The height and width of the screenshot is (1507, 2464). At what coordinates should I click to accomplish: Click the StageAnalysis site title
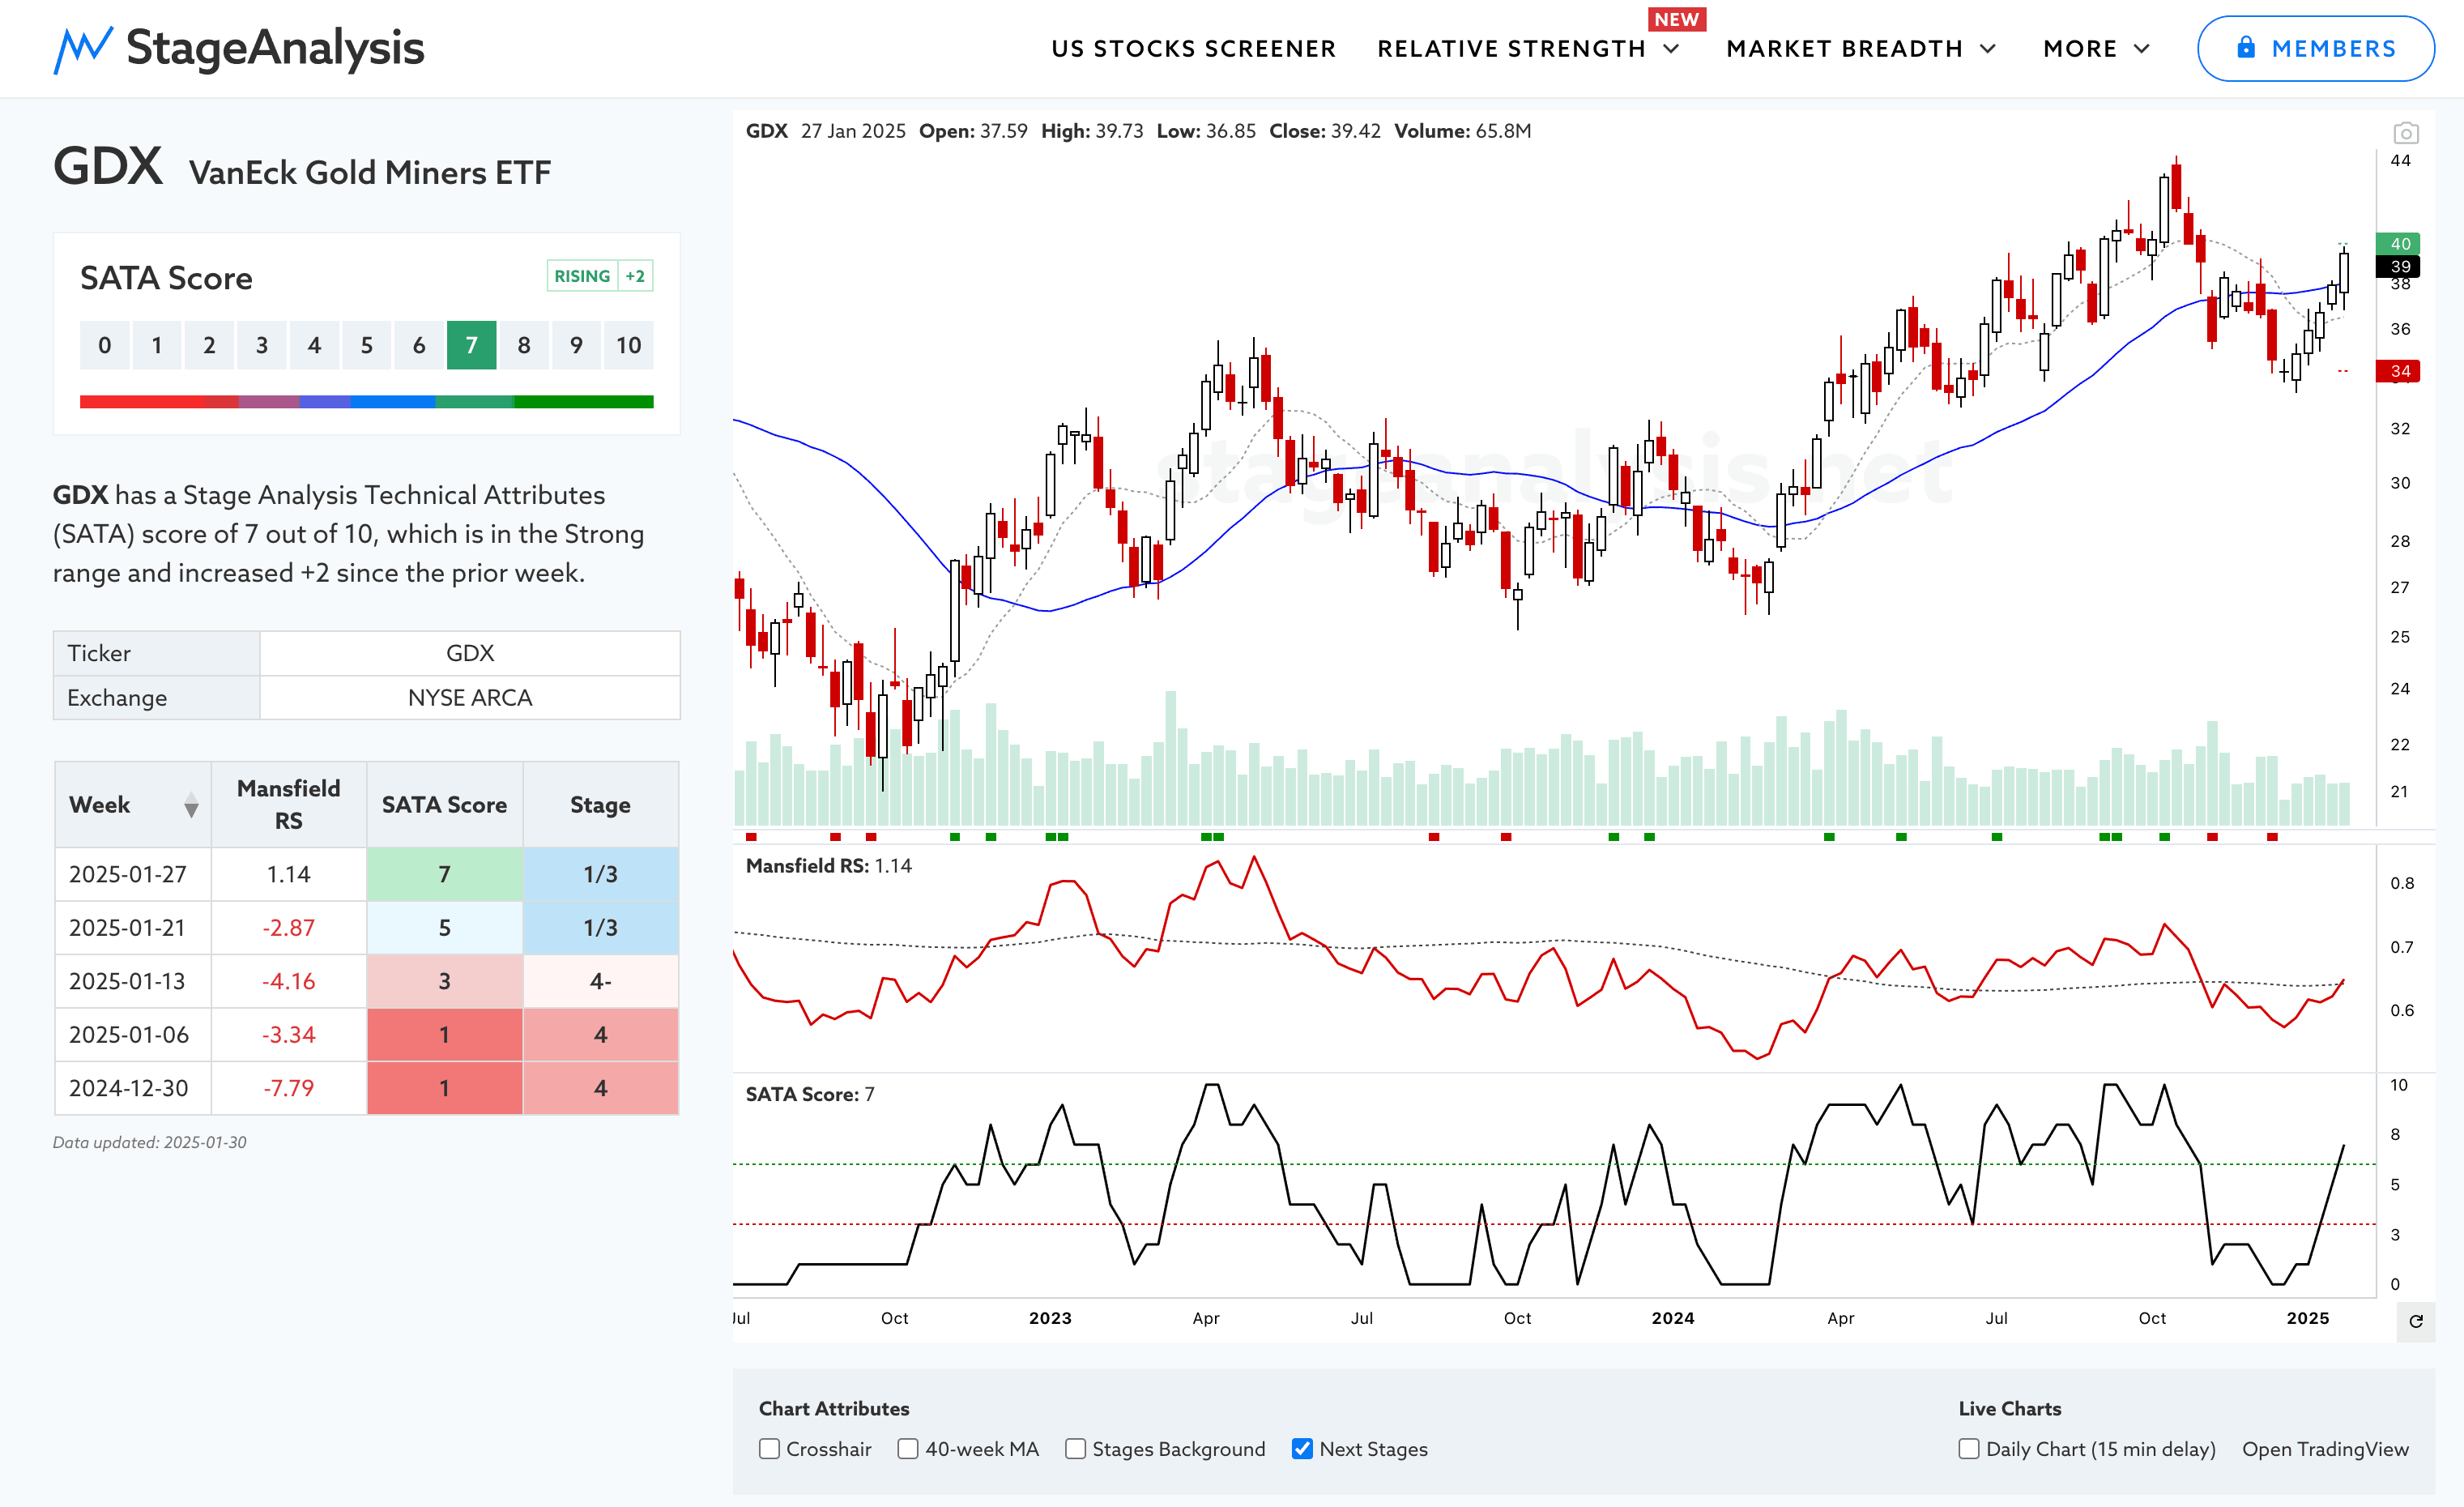coord(275,48)
